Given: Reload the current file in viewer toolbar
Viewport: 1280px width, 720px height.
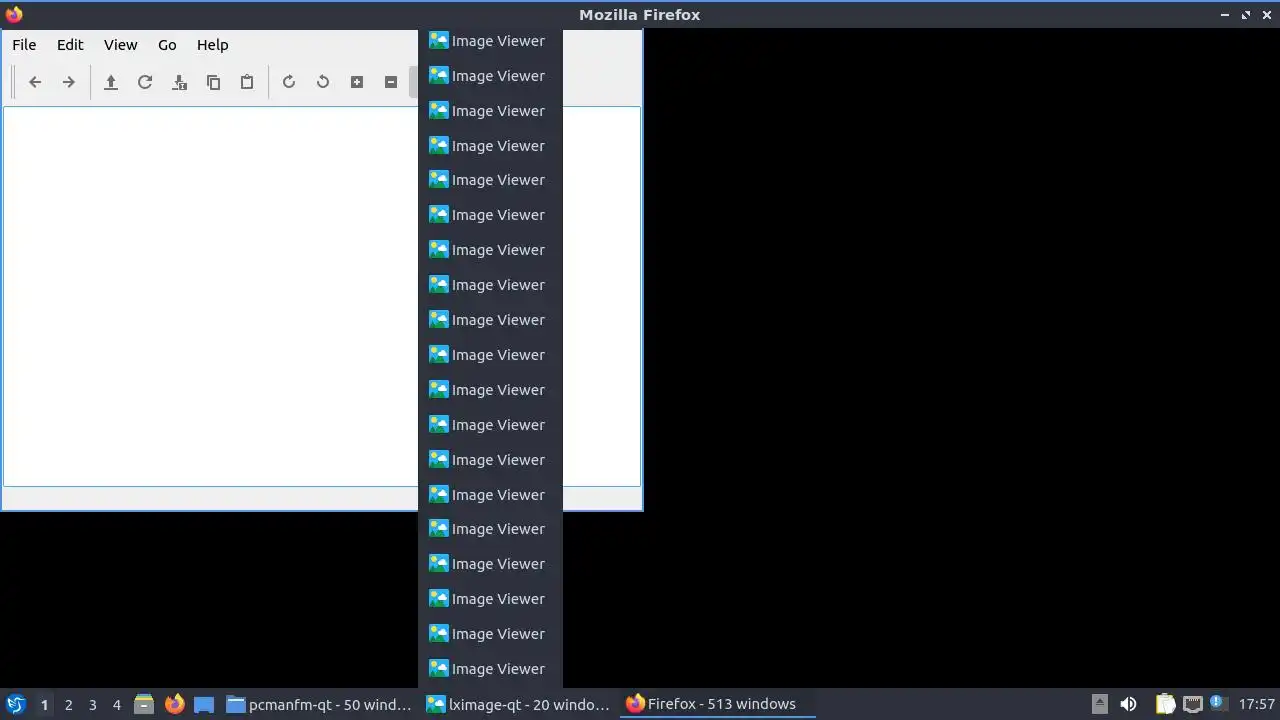Looking at the screenshot, I should click(145, 82).
